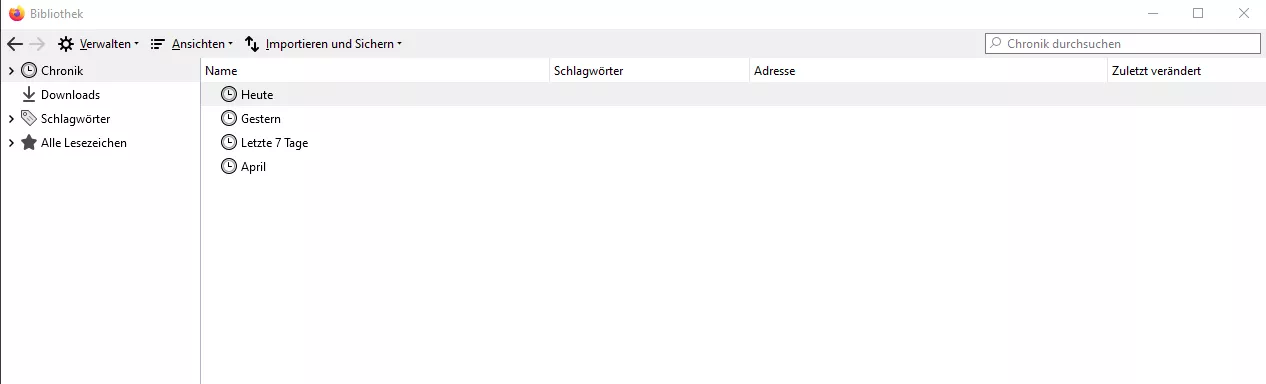
Task: Expand the Alle Lesezeichen tree node
Action: pos(11,143)
